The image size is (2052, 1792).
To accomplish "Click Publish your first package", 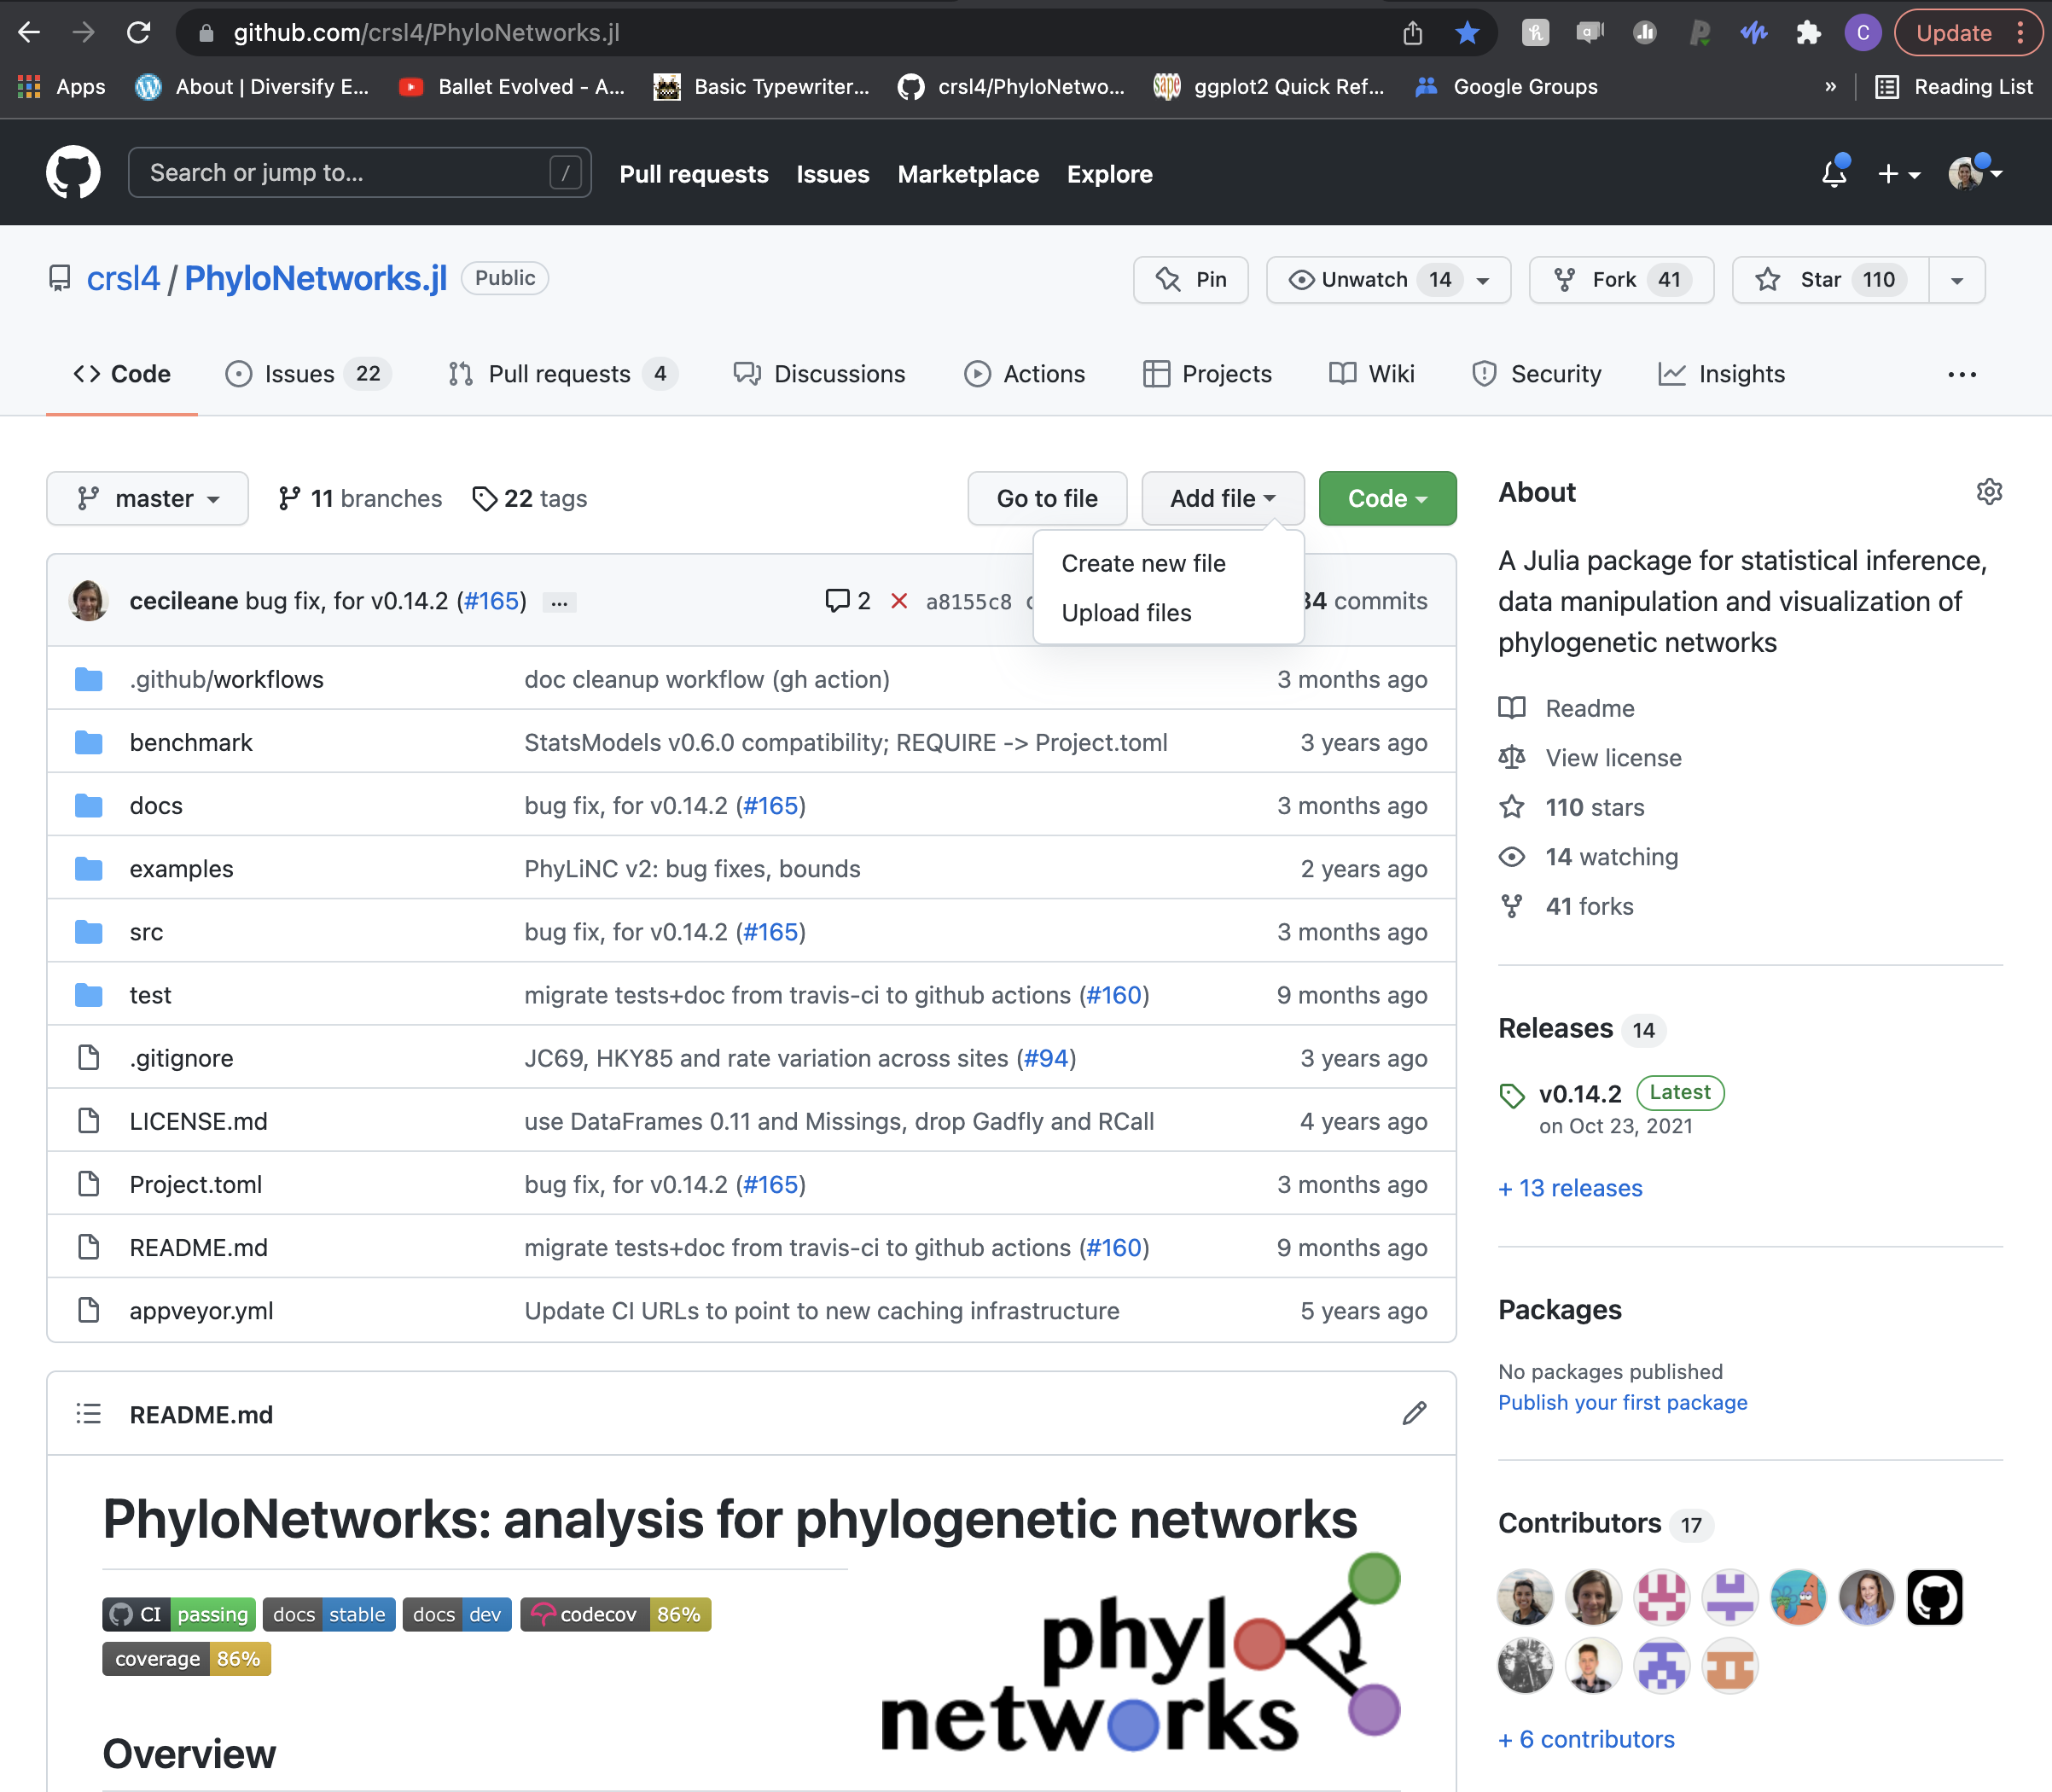I will (x=1622, y=1402).
